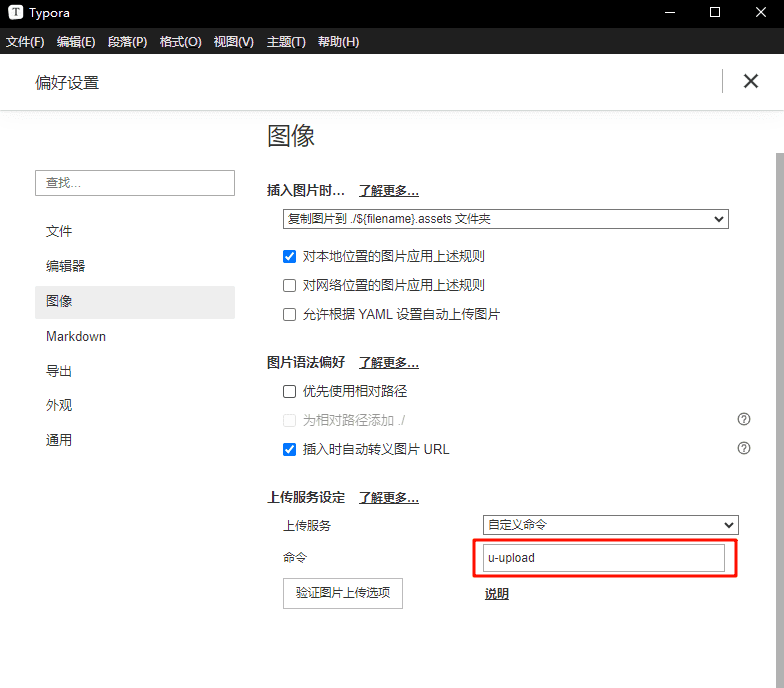The height and width of the screenshot is (688, 784).
Task: Open the 编辑(E) menu
Action: (x=76, y=42)
